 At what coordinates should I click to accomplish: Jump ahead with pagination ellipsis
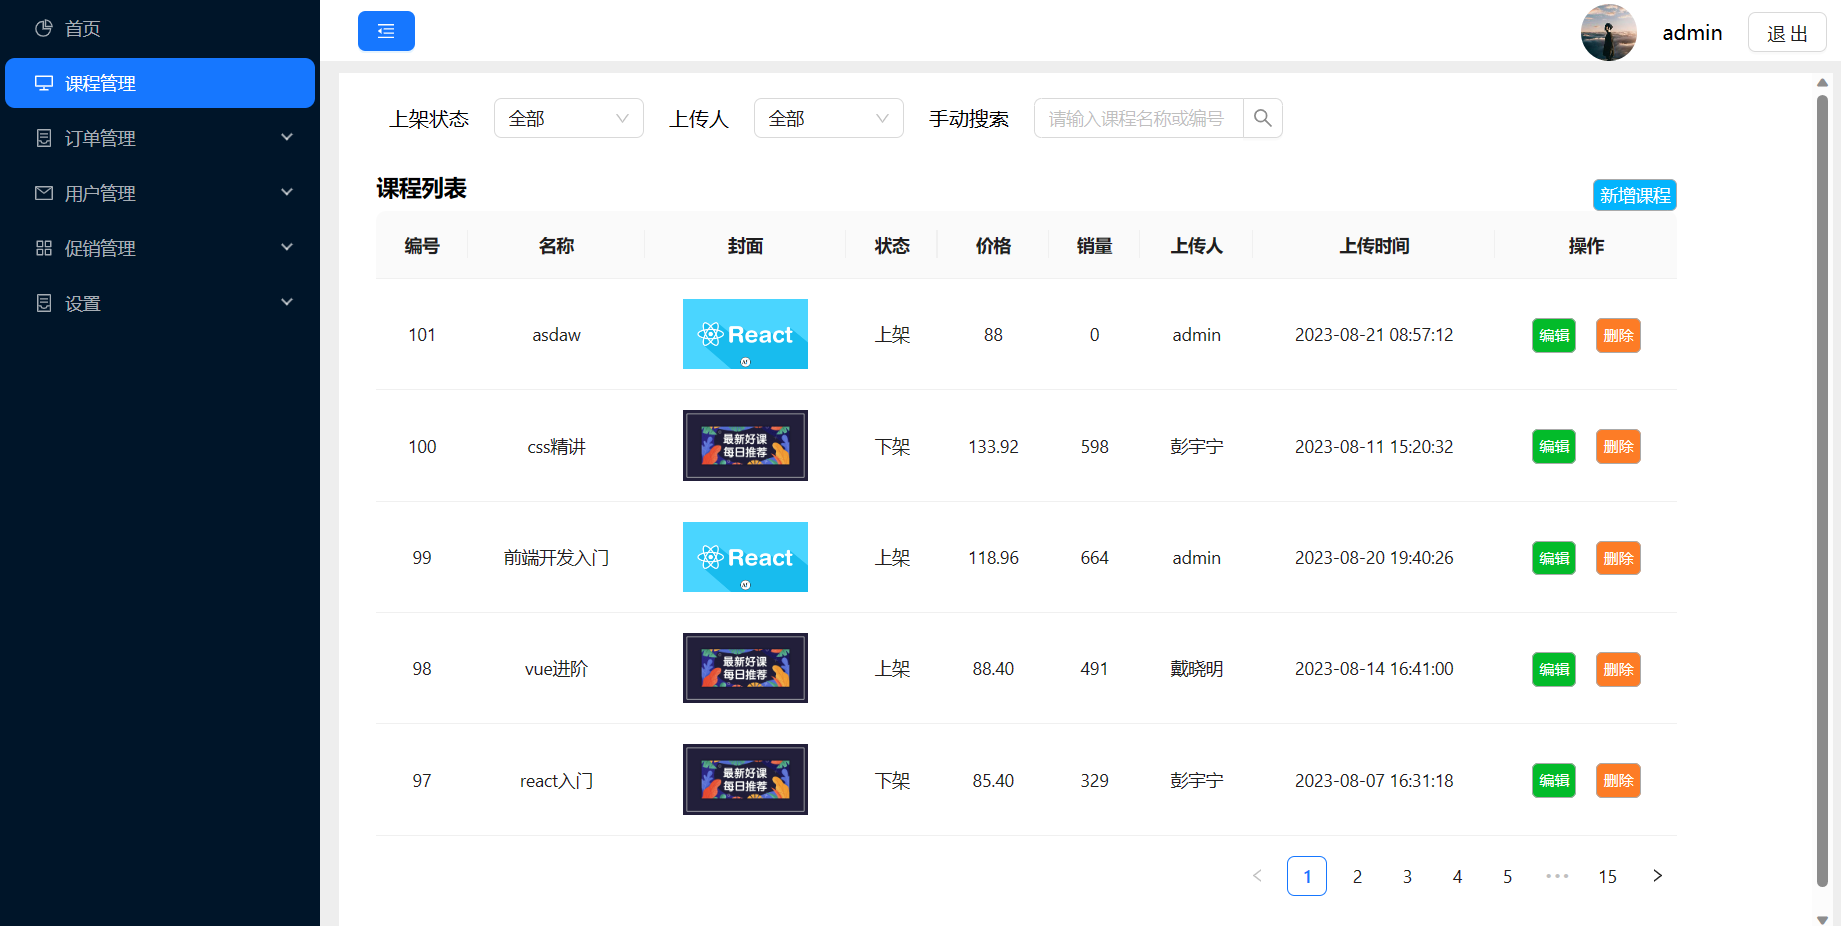pos(1557,876)
